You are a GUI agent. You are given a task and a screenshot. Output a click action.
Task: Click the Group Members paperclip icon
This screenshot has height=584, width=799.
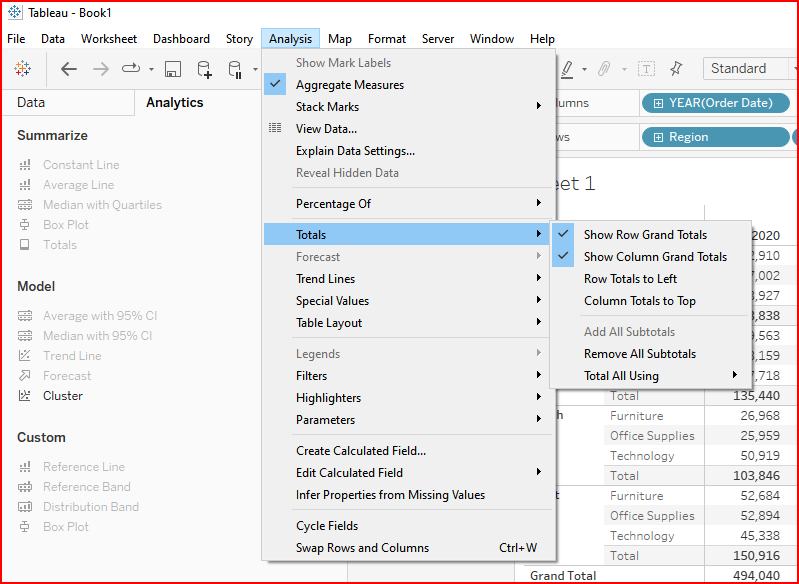point(604,69)
